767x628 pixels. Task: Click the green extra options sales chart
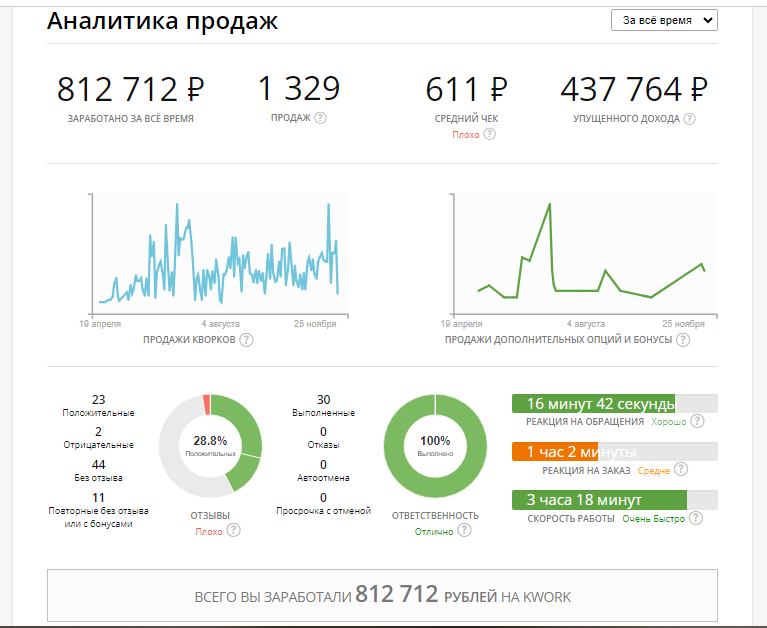(584, 254)
